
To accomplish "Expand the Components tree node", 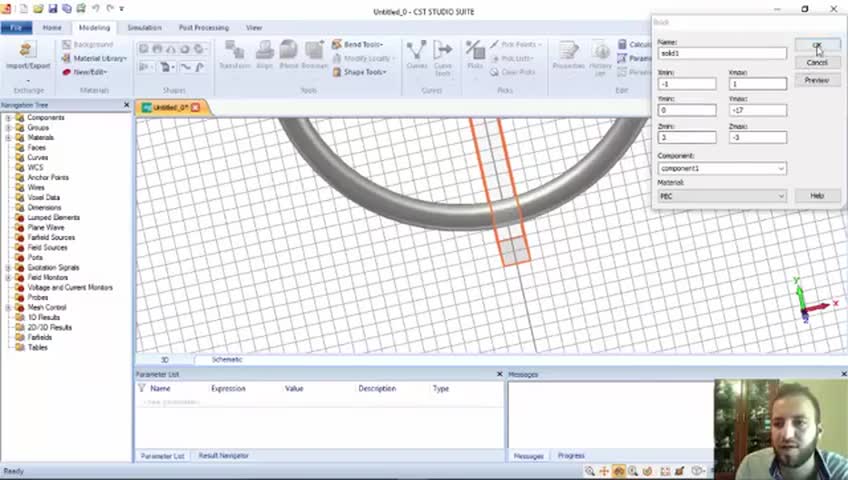I will click(x=8, y=117).
